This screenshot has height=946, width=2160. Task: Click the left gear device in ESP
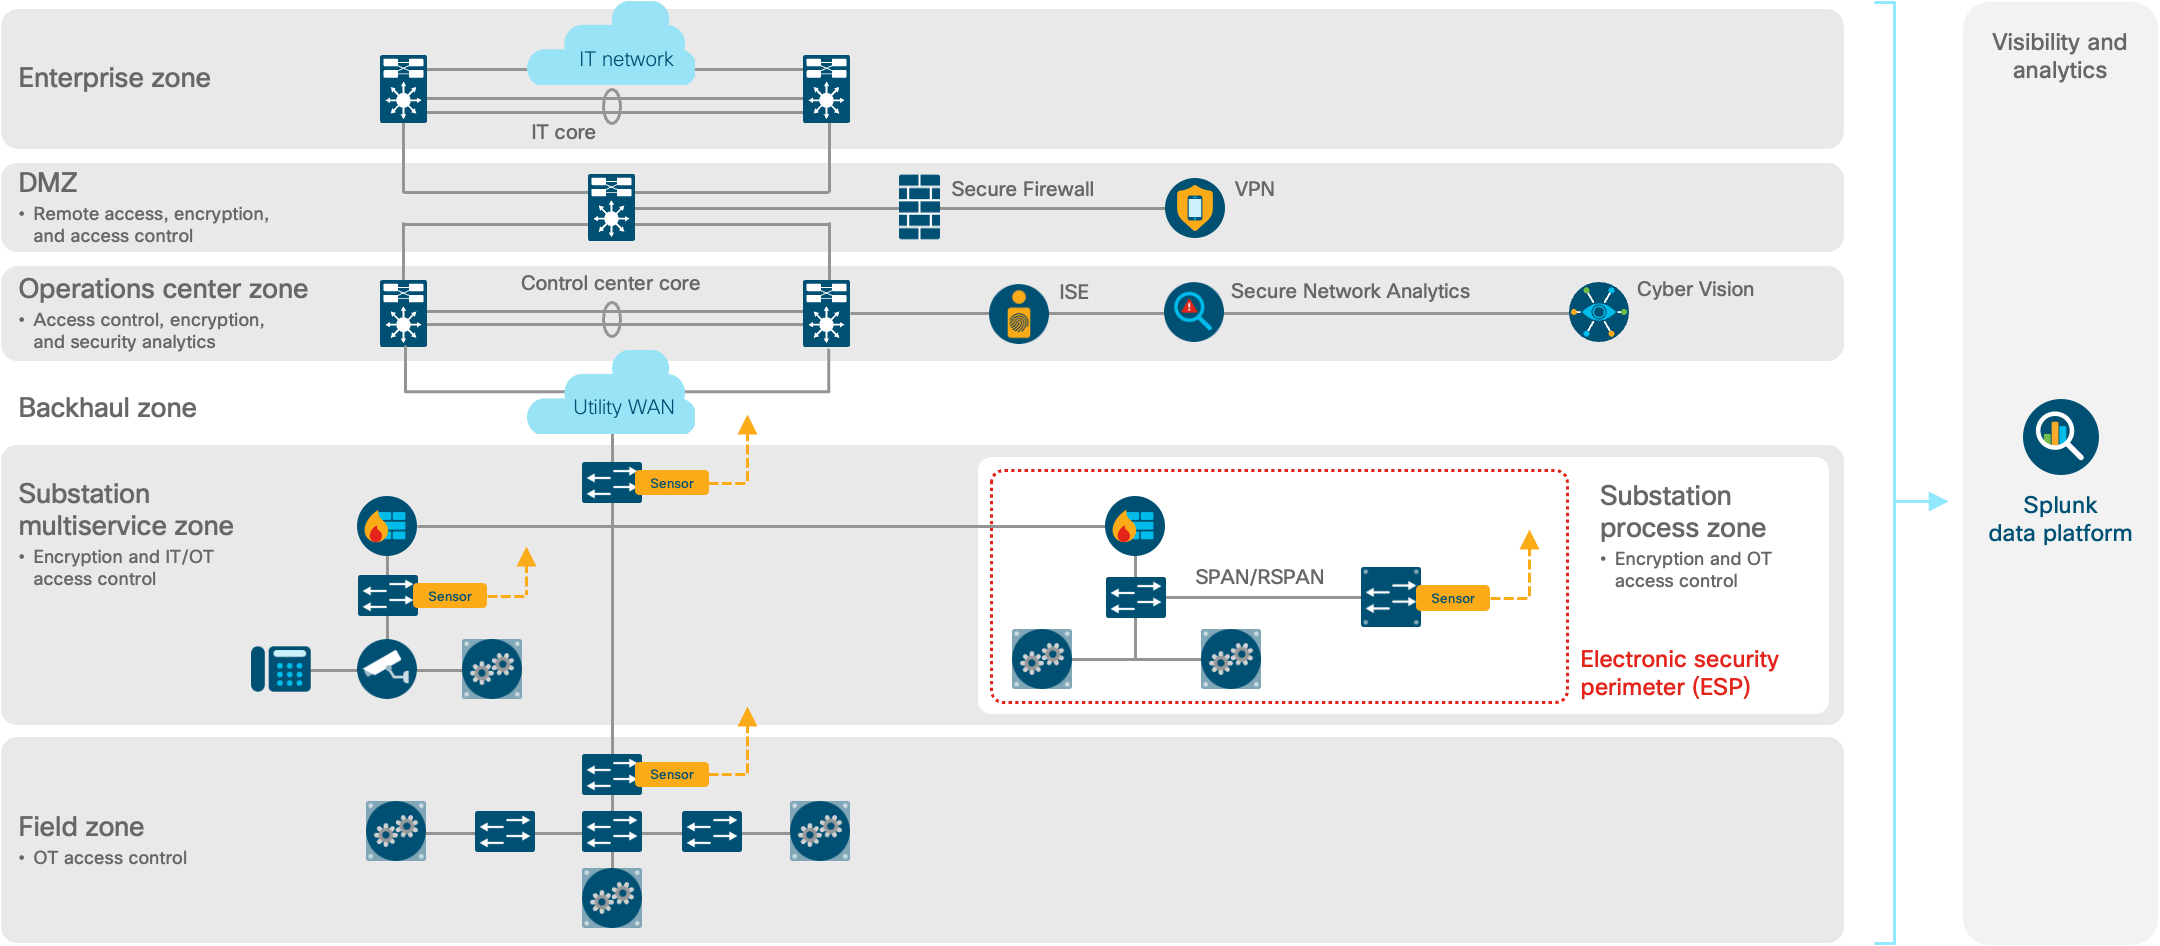[1042, 659]
